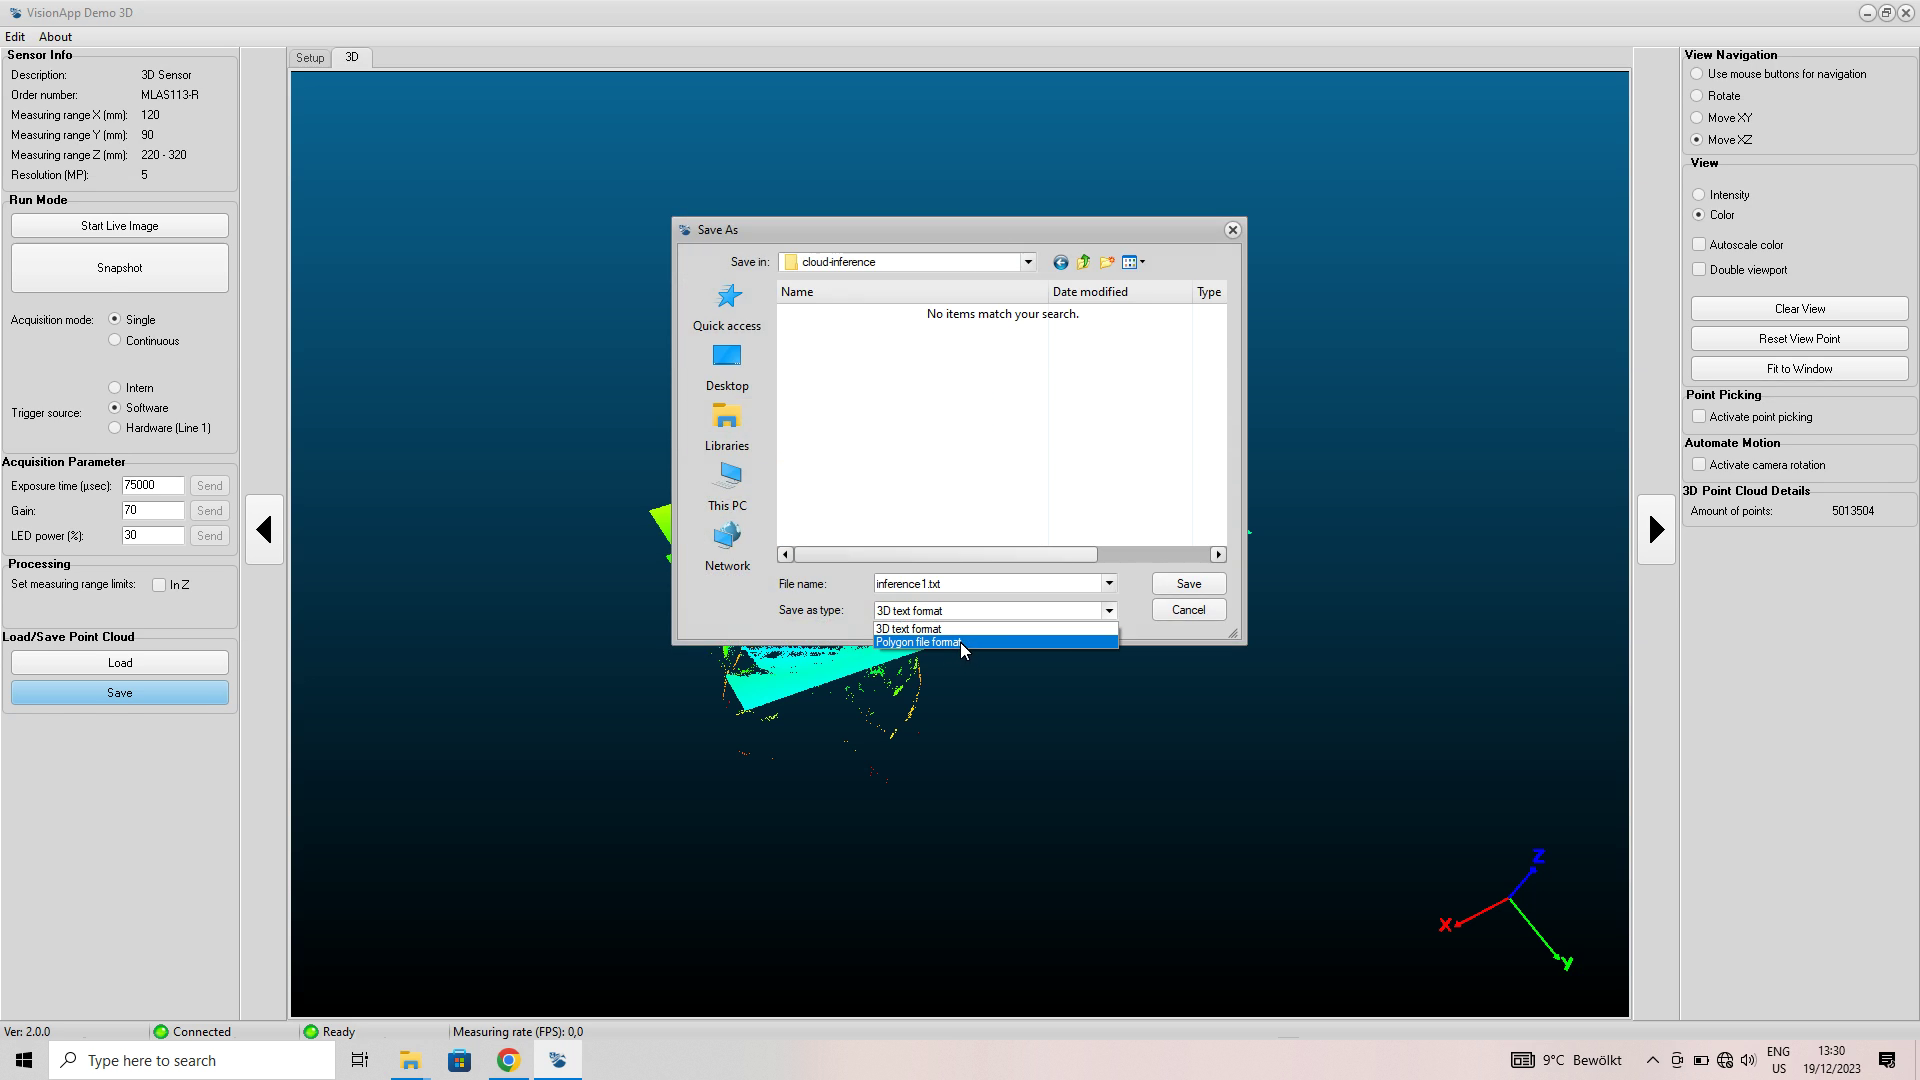The width and height of the screenshot is (1920, 1080).
Task: Create new folder via toolbar icon
Action: 1107,262
